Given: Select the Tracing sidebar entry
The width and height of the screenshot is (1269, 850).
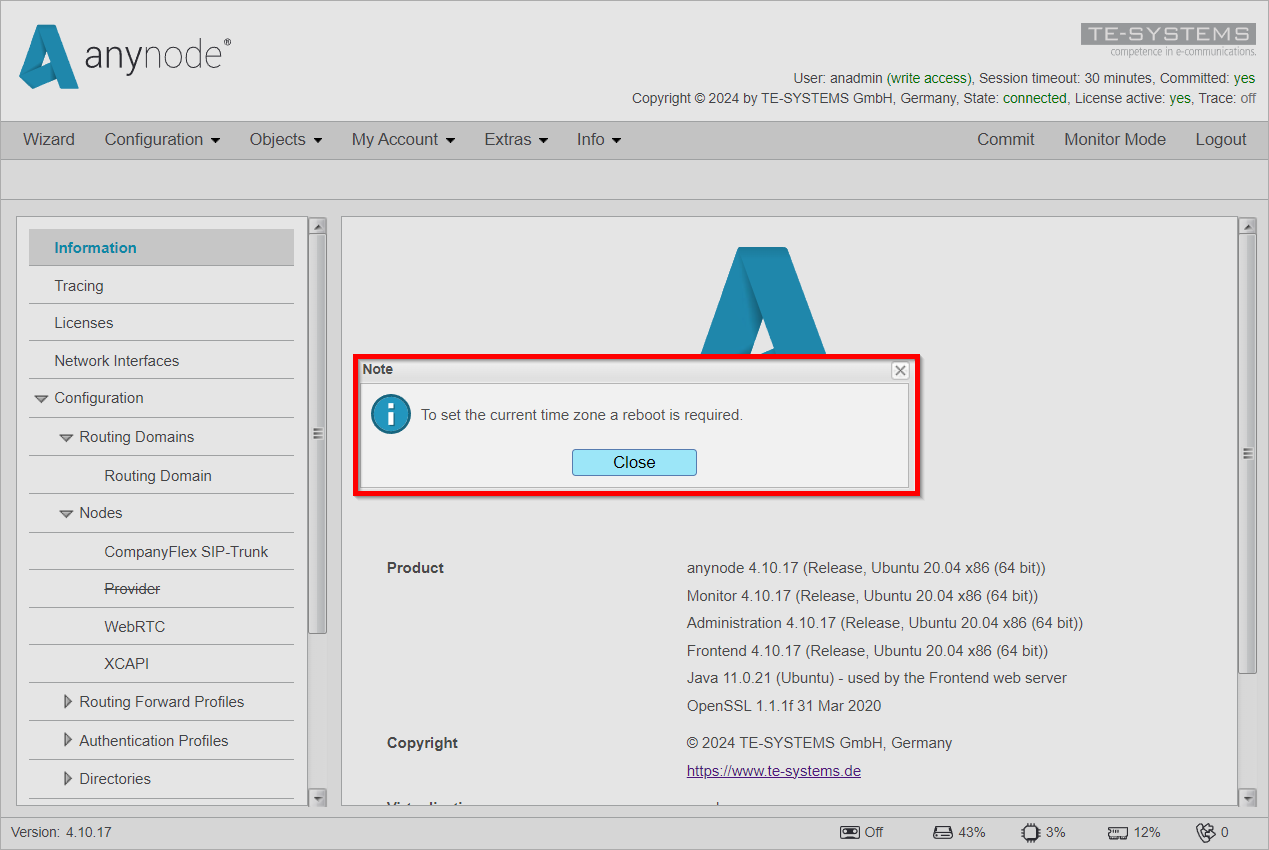Looking at the screenshot, I should click(78, 285).
